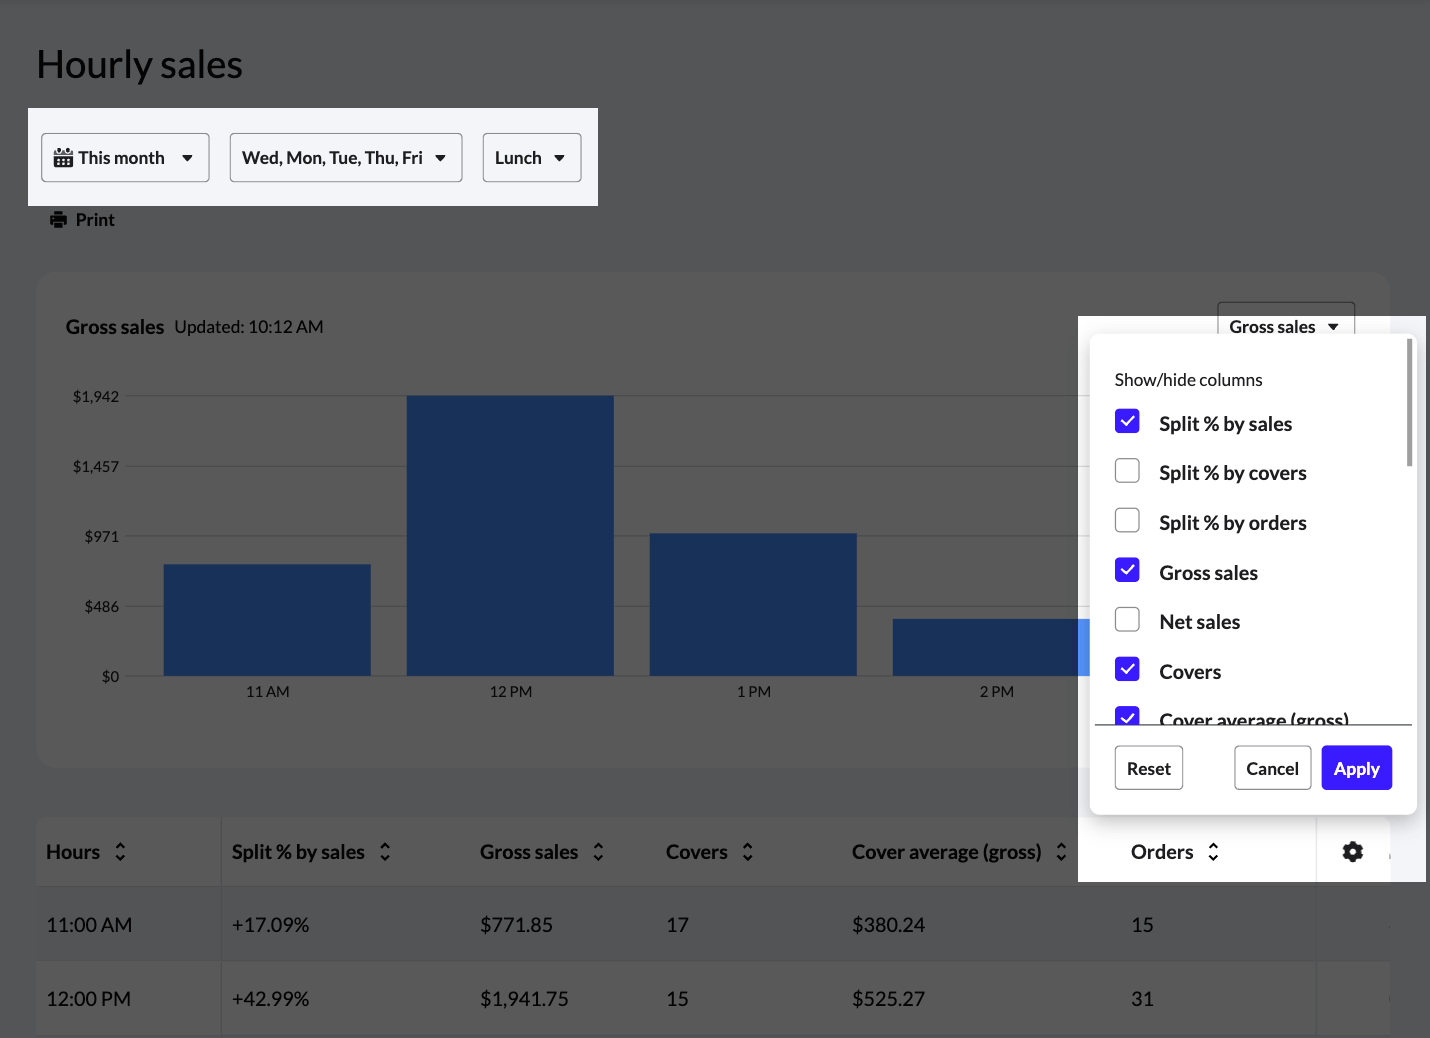
Task: Sort Orders column using sort arrows
Action: [x=1213, y=852]
